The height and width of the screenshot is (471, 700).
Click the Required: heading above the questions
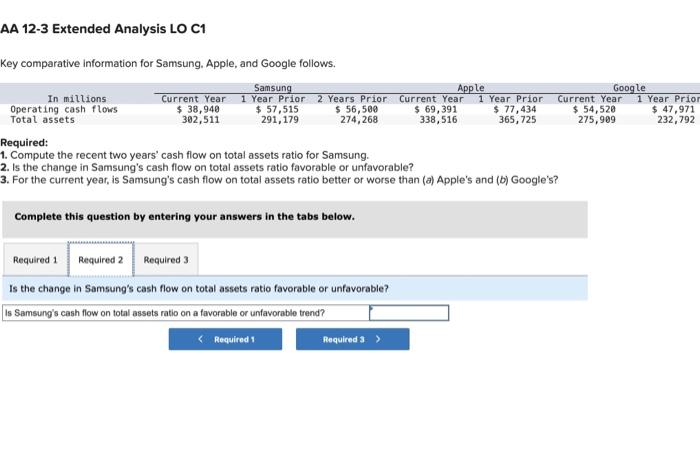point(24,143)
